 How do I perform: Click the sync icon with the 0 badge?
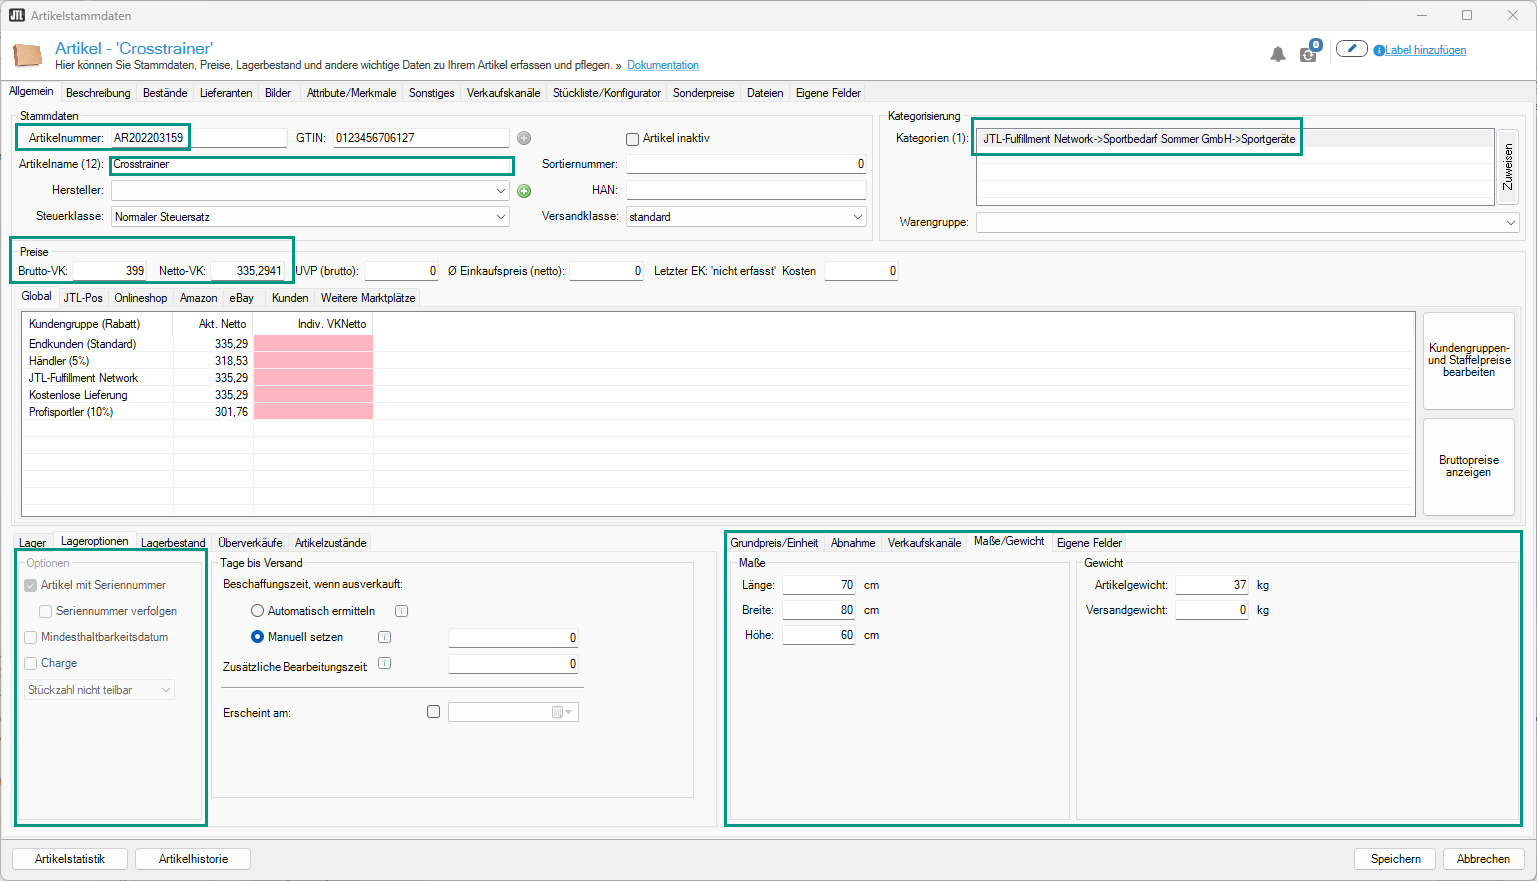click(x=1308, y=53)
